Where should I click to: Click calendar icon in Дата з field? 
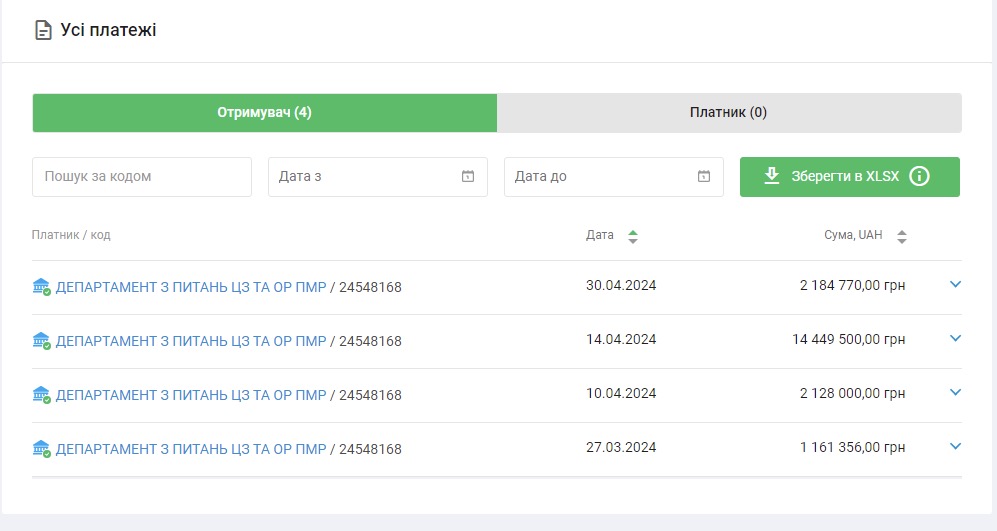467,177
